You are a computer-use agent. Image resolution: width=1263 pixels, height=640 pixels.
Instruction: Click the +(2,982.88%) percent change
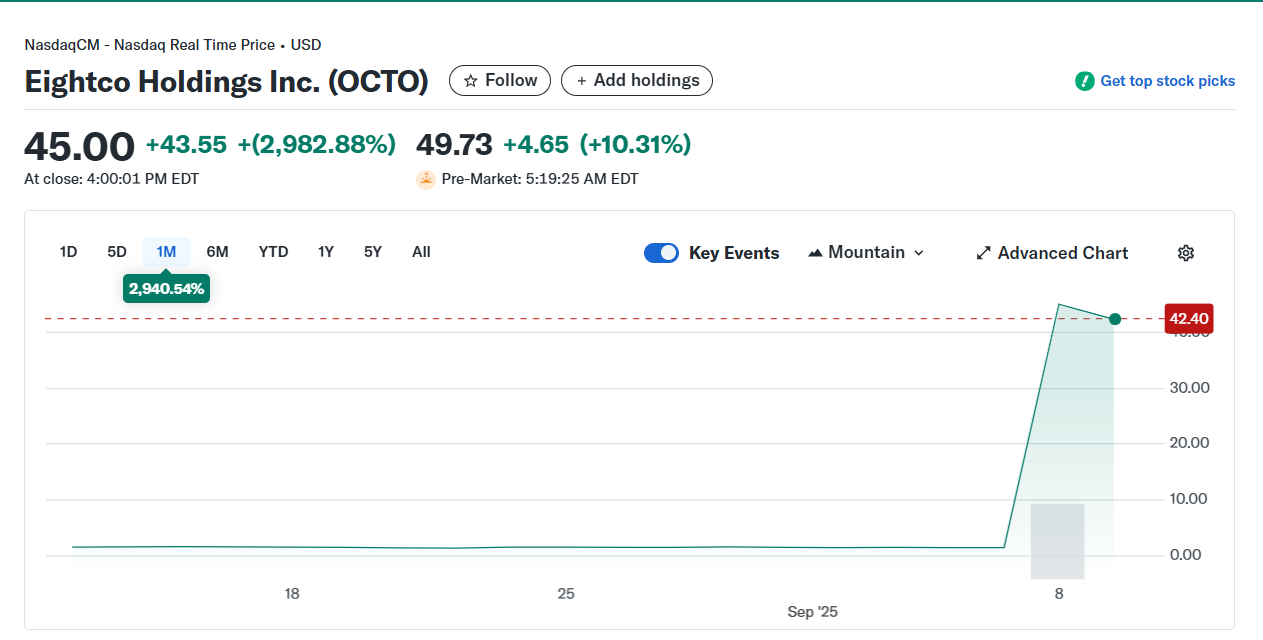[x=316, y=145]
